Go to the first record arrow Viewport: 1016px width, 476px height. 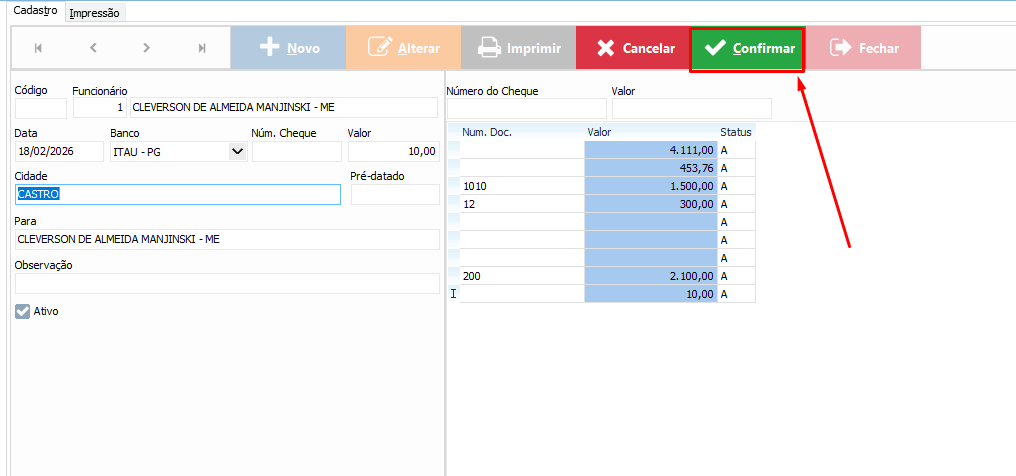(39, 48)
